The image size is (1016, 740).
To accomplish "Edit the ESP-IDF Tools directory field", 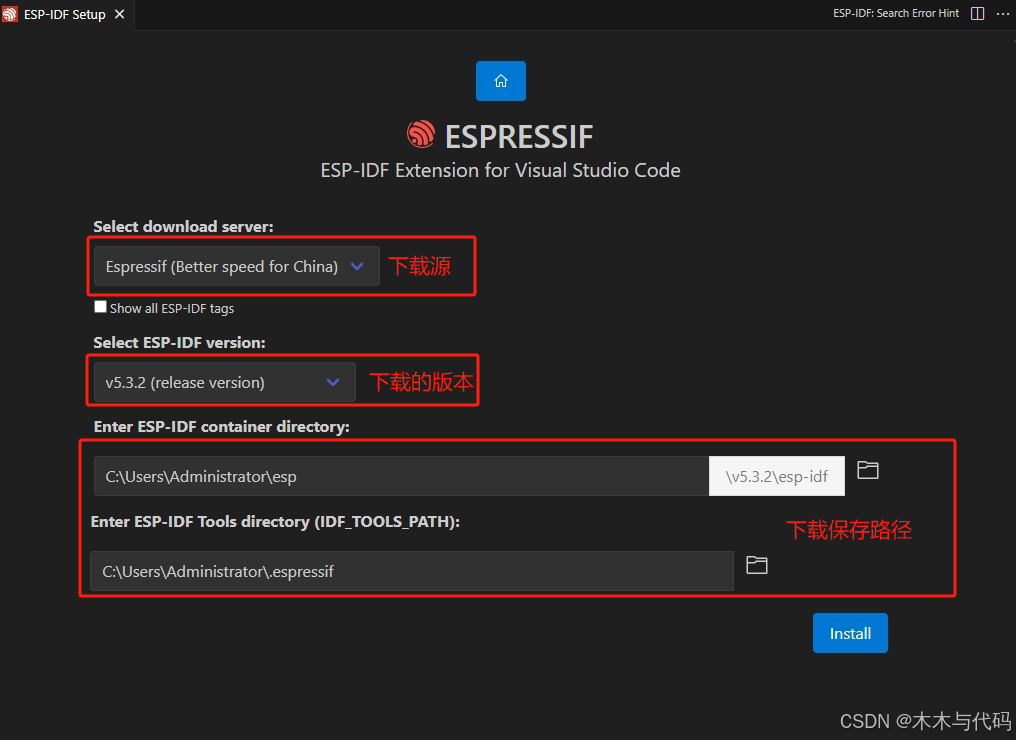I will [x=411, y=571].
